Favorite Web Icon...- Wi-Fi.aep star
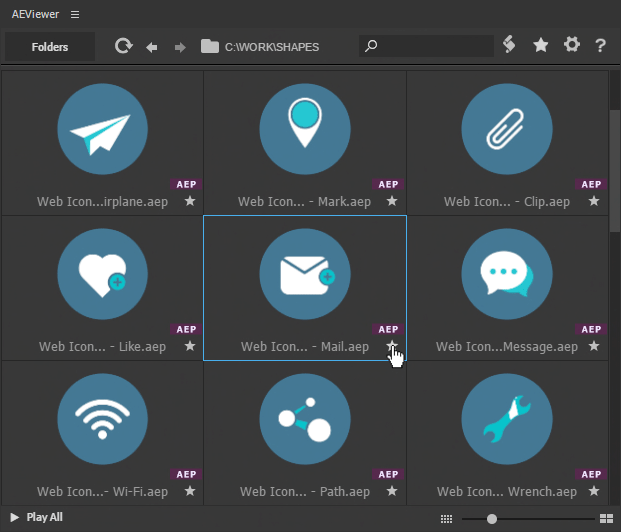This screenshot has height=532, width=621. pyautogui.click(x=190, y=491)
